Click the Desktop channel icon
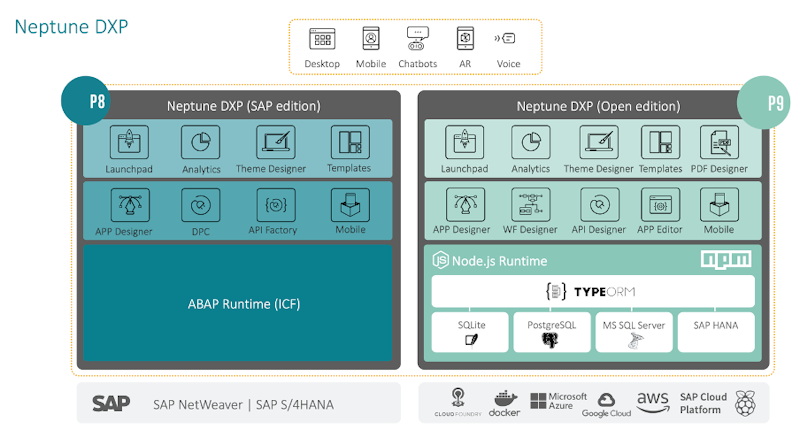This screenshot has height=430, width=800. coord(321,40)
